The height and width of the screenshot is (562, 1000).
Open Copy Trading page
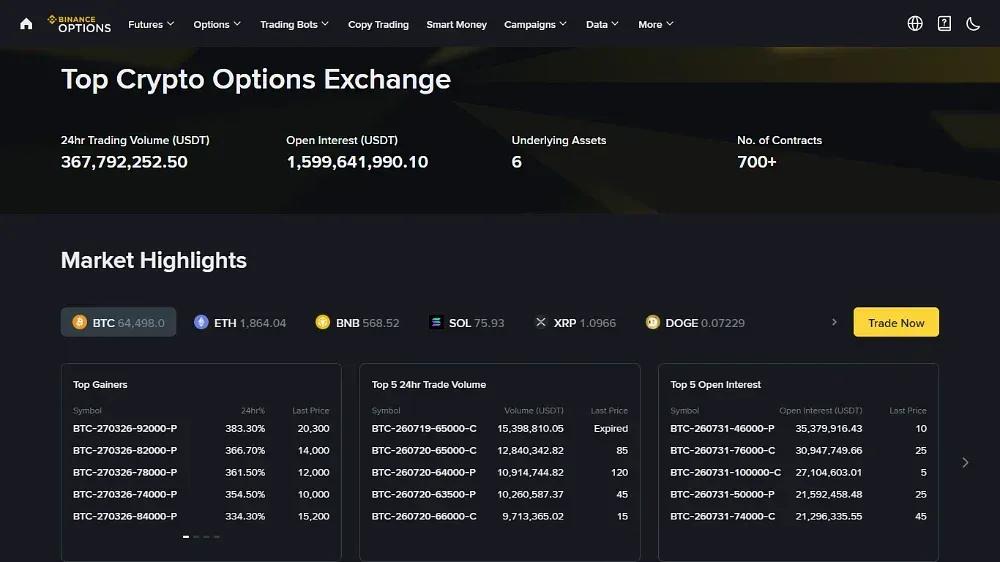tap(378, 24)
